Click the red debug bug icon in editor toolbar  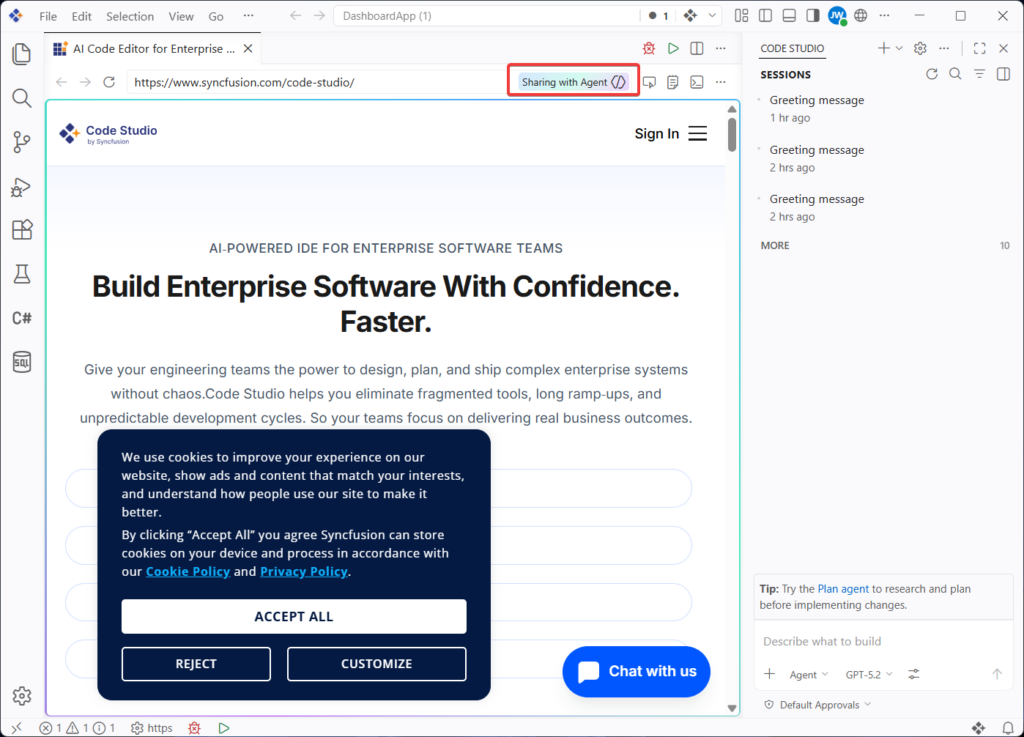click(648, 48)
